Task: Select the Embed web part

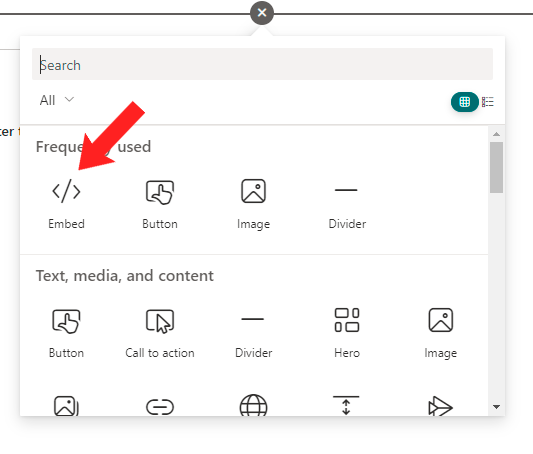Action: [x=66, y=204]
